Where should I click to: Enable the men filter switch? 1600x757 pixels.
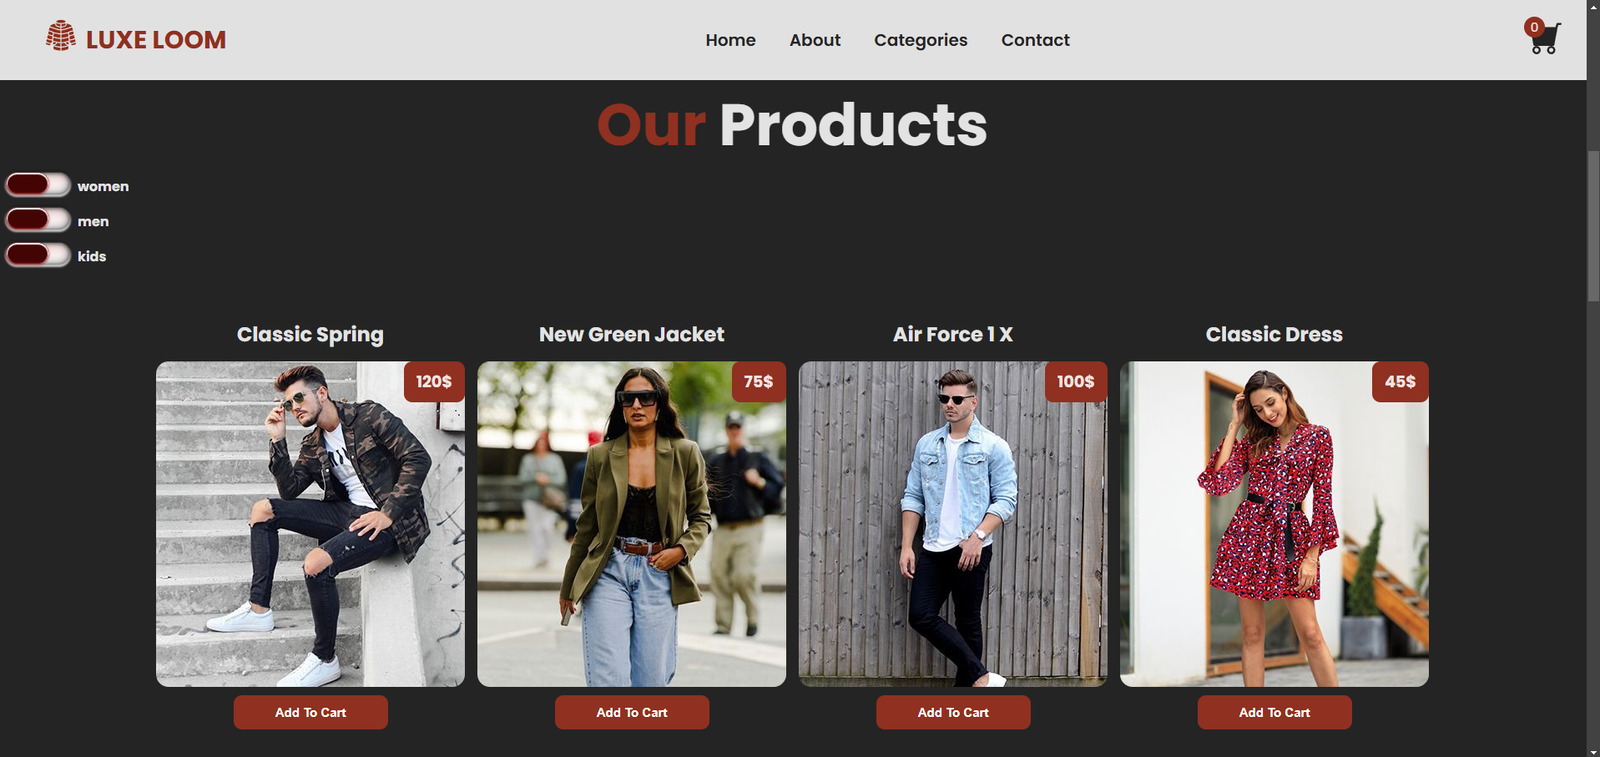point(38,220)
